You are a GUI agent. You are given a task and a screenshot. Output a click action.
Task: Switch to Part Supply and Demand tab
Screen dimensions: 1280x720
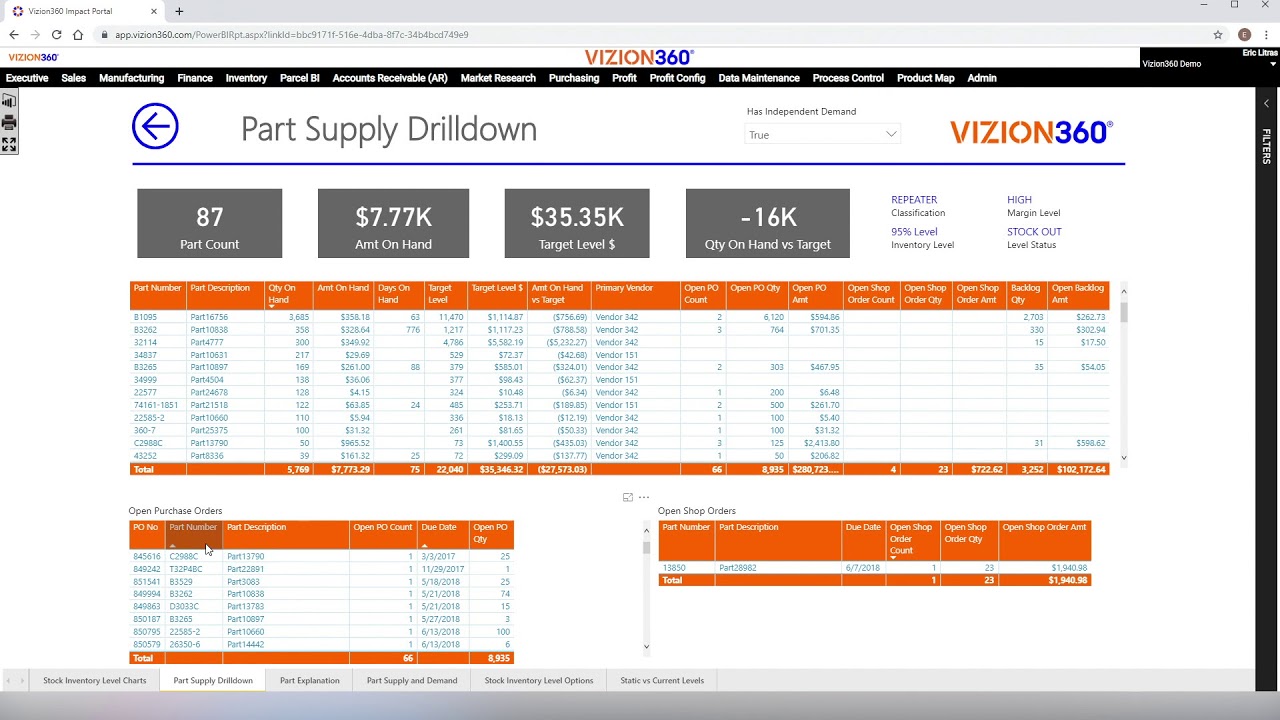(412, 680)
